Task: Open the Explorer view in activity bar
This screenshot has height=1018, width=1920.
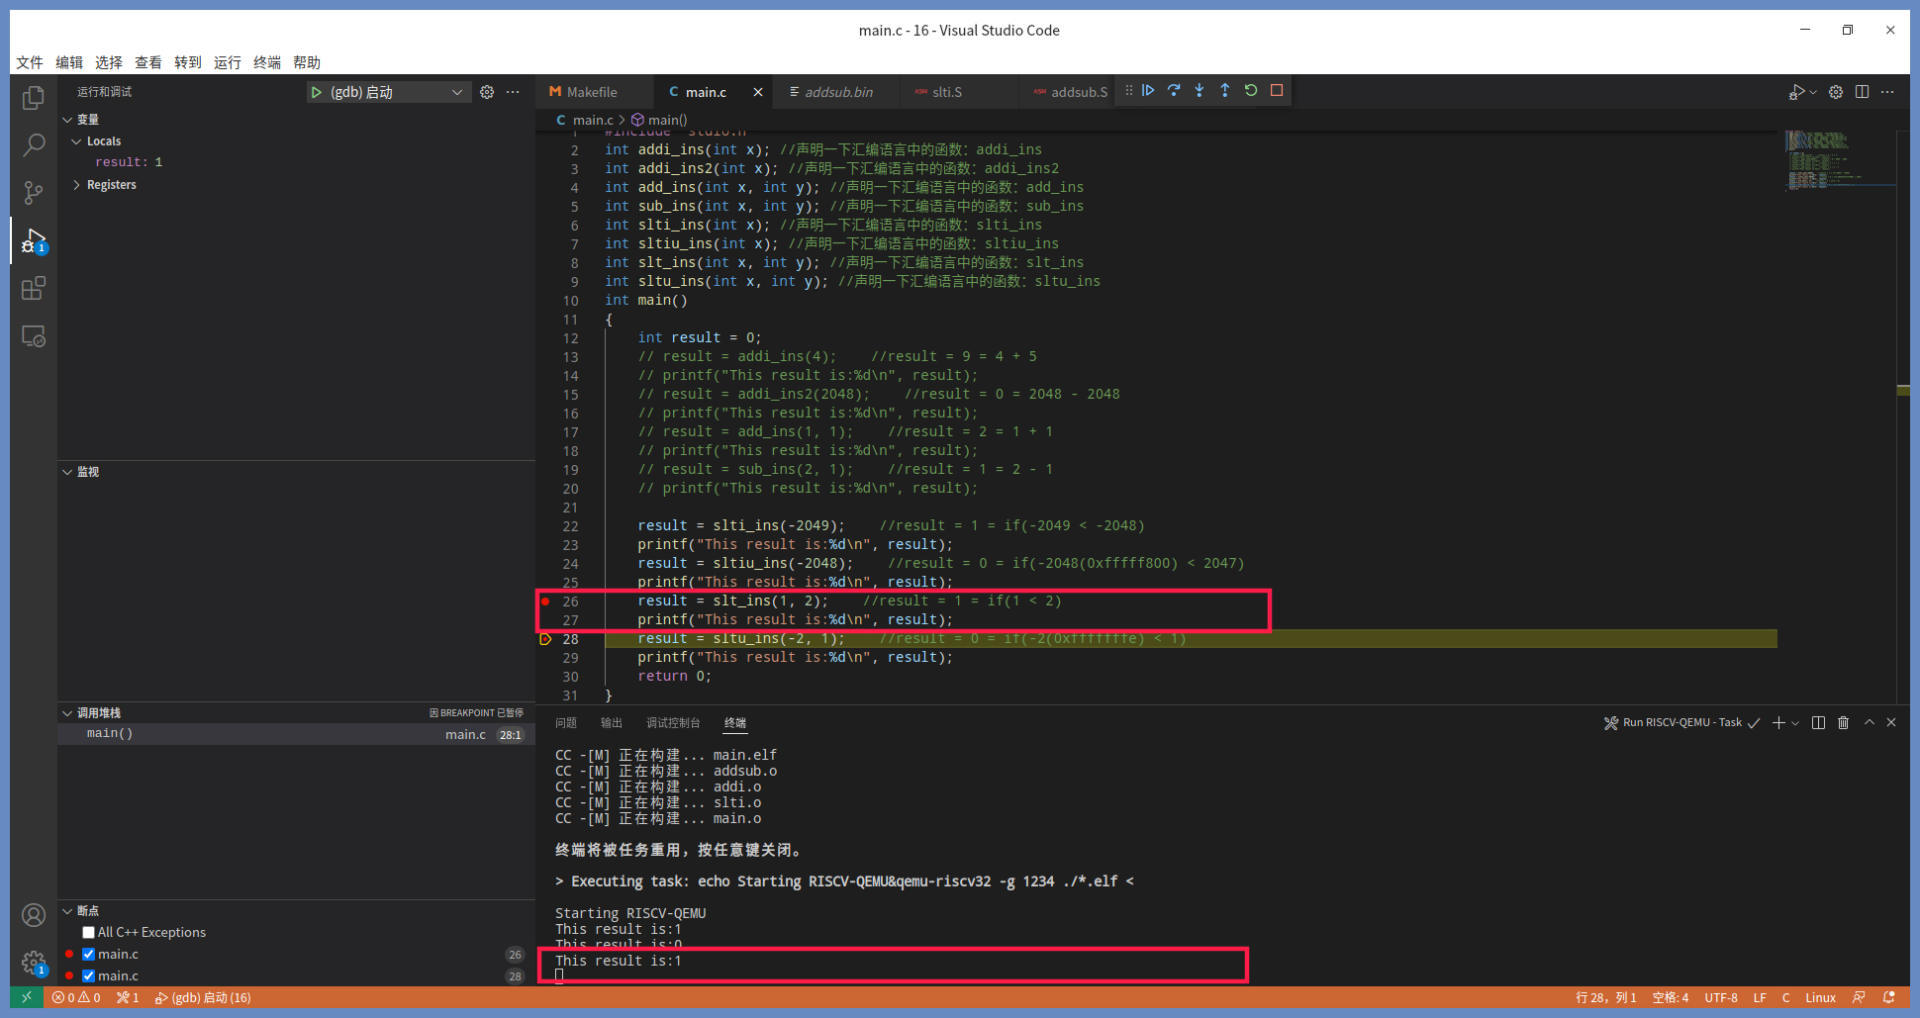Action: pos(33,98)
